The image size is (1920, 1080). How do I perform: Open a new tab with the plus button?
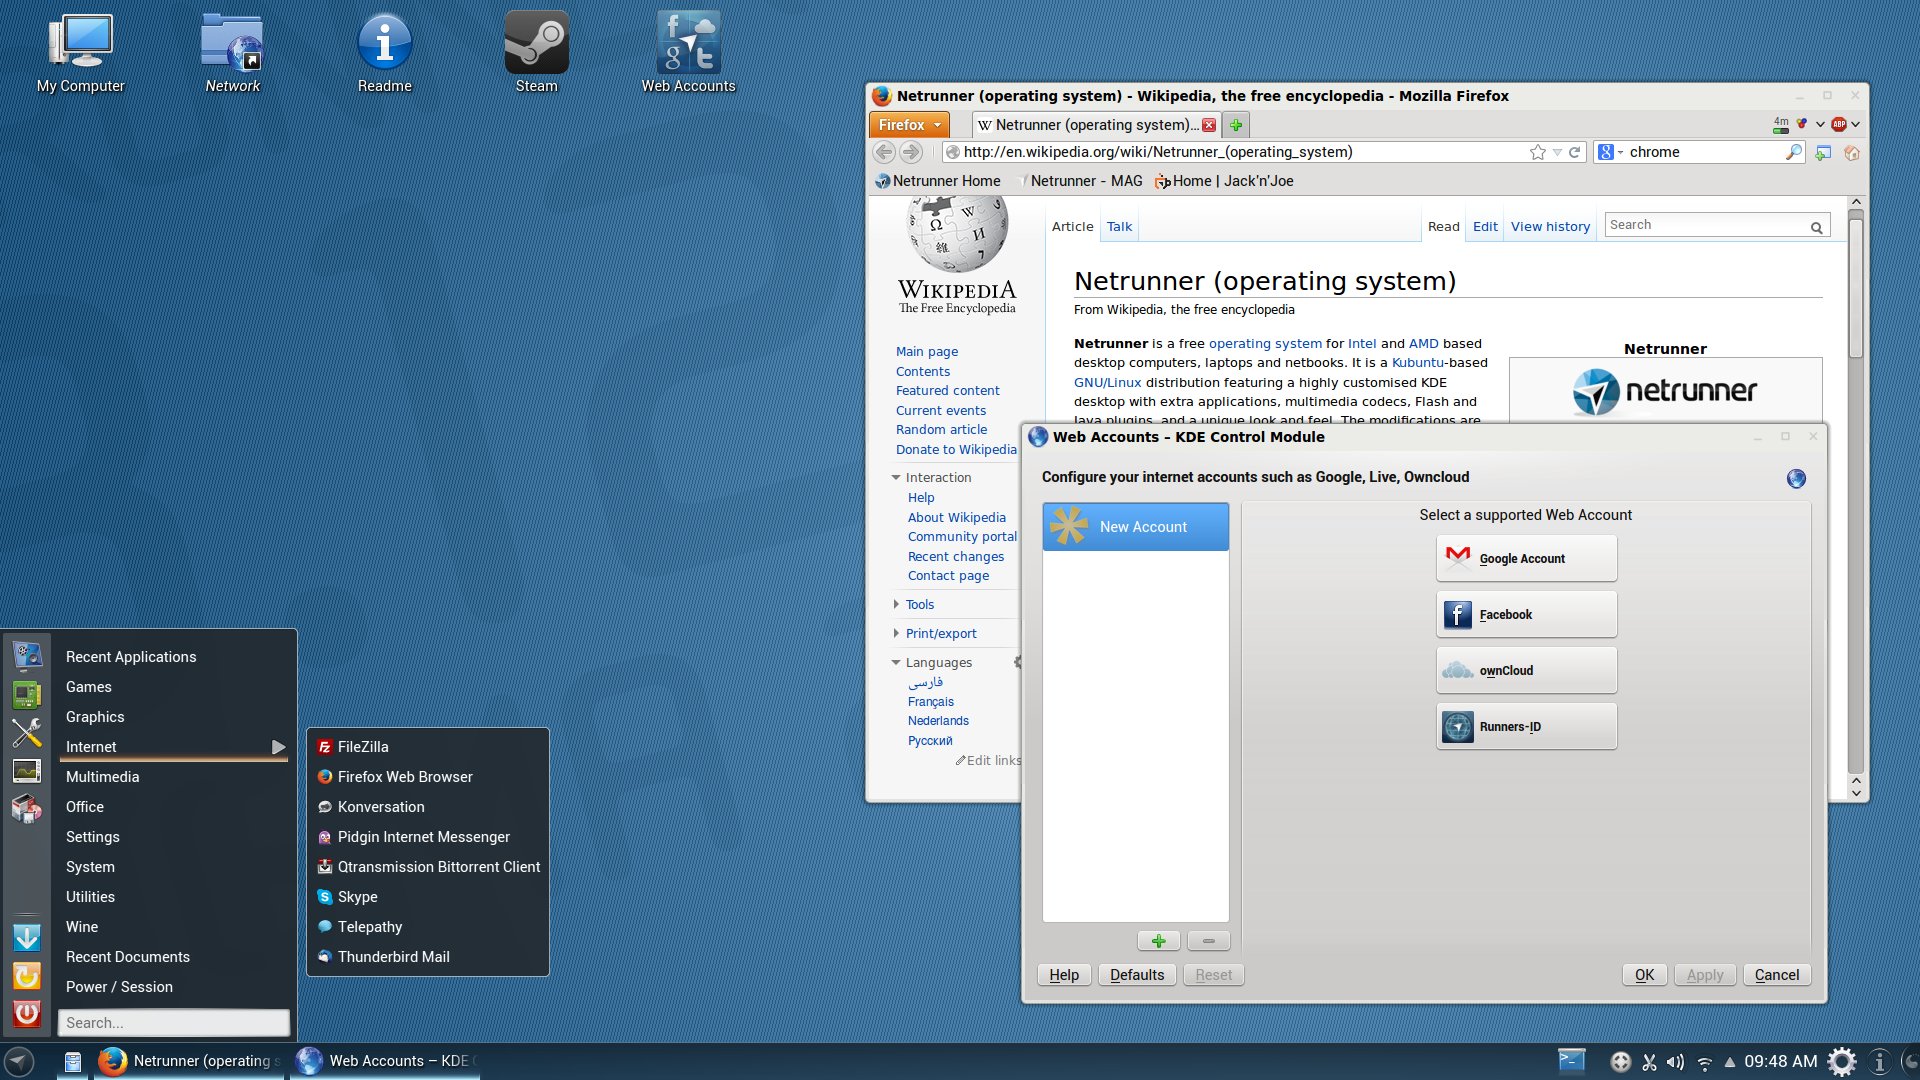click(1236, 125)
